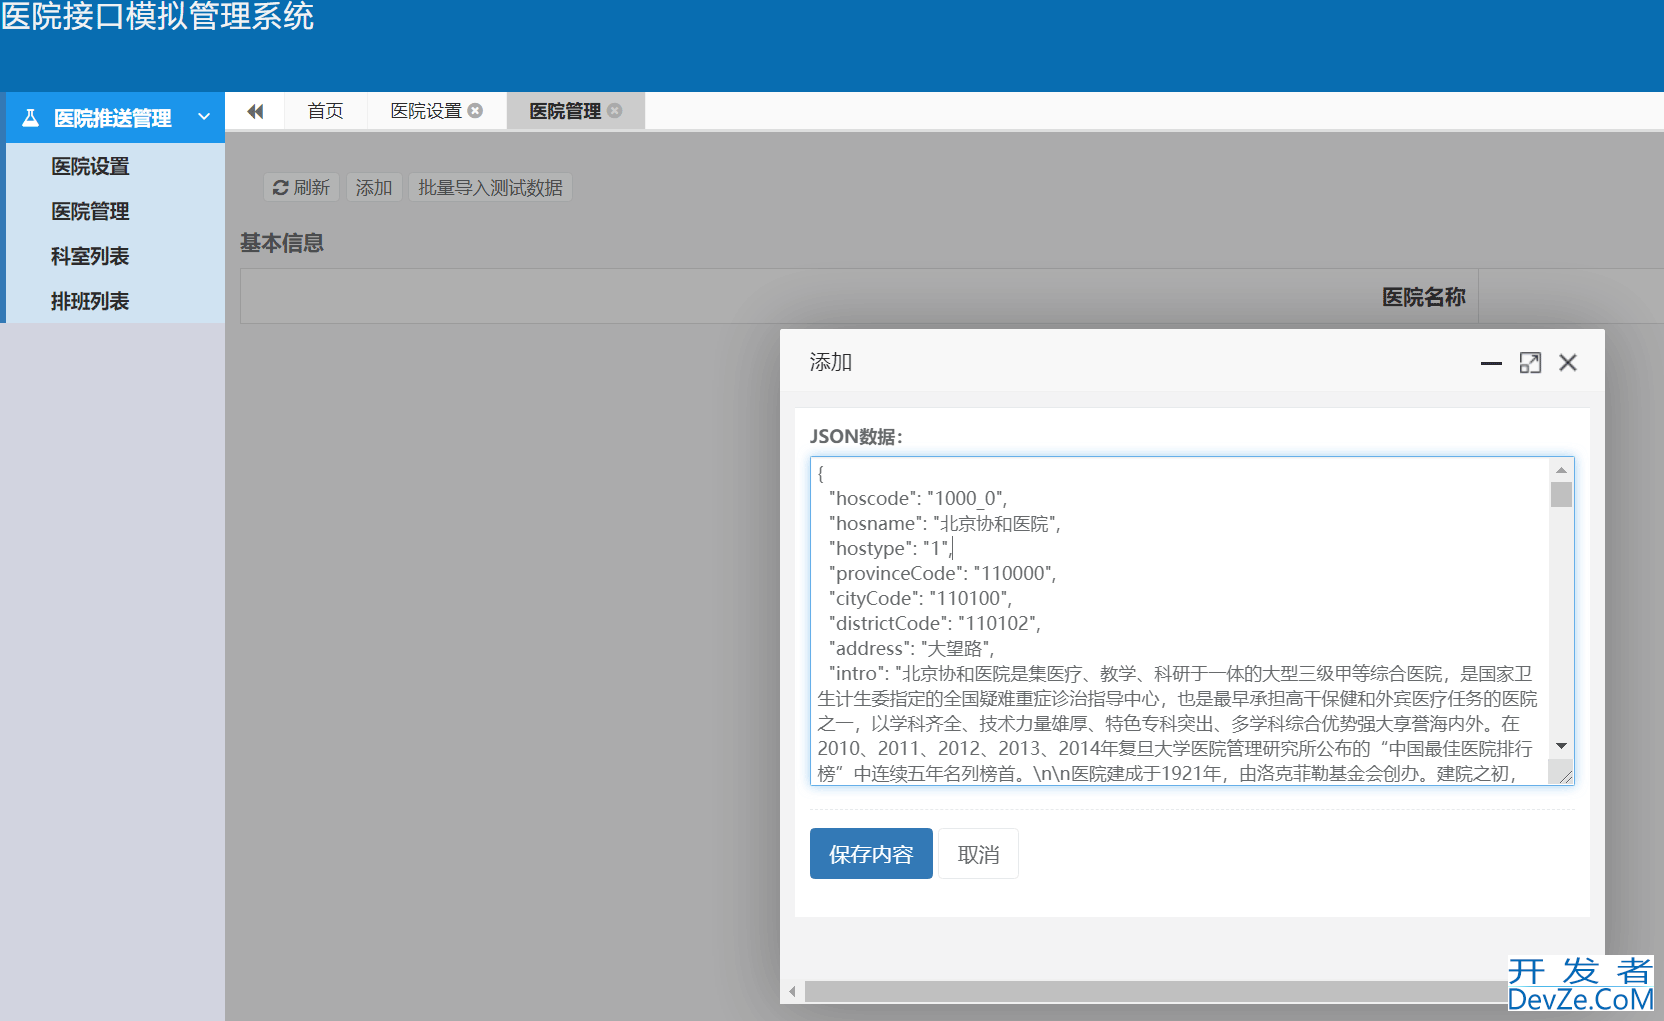
Task: Click the textarea vertical scrollbar thumb
Action: (x=1561, y=495)
